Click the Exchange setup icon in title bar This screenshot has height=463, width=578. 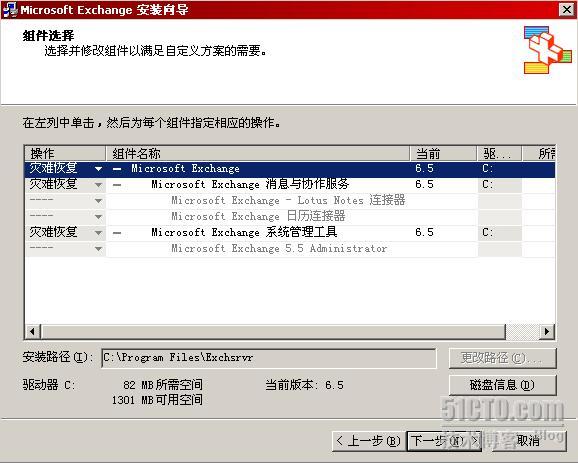point(9,10)
